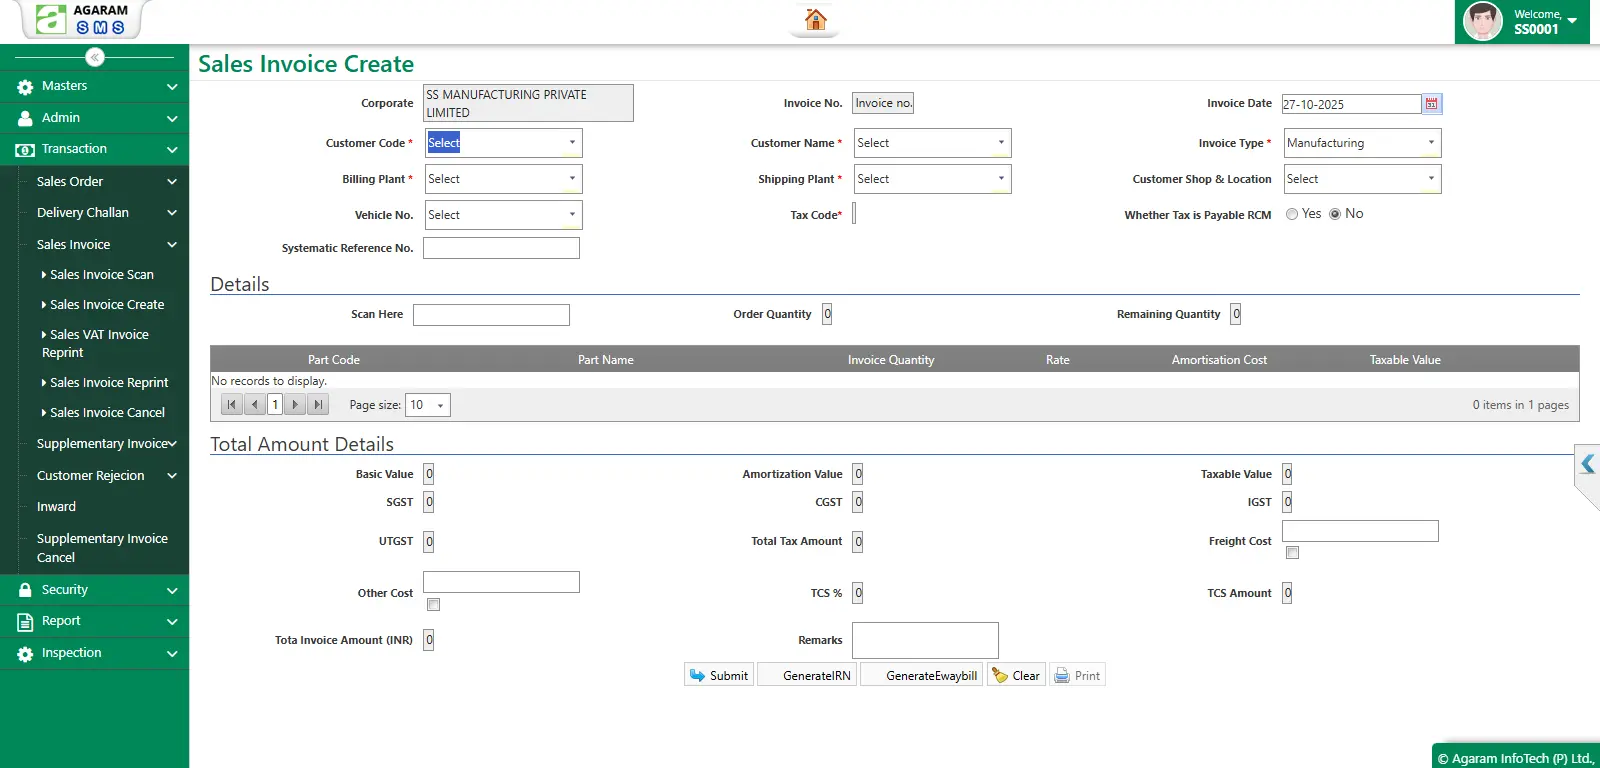The image size is (1600, 768).
Task: Select No for Tax Payable RCM
Action: 1335,214
